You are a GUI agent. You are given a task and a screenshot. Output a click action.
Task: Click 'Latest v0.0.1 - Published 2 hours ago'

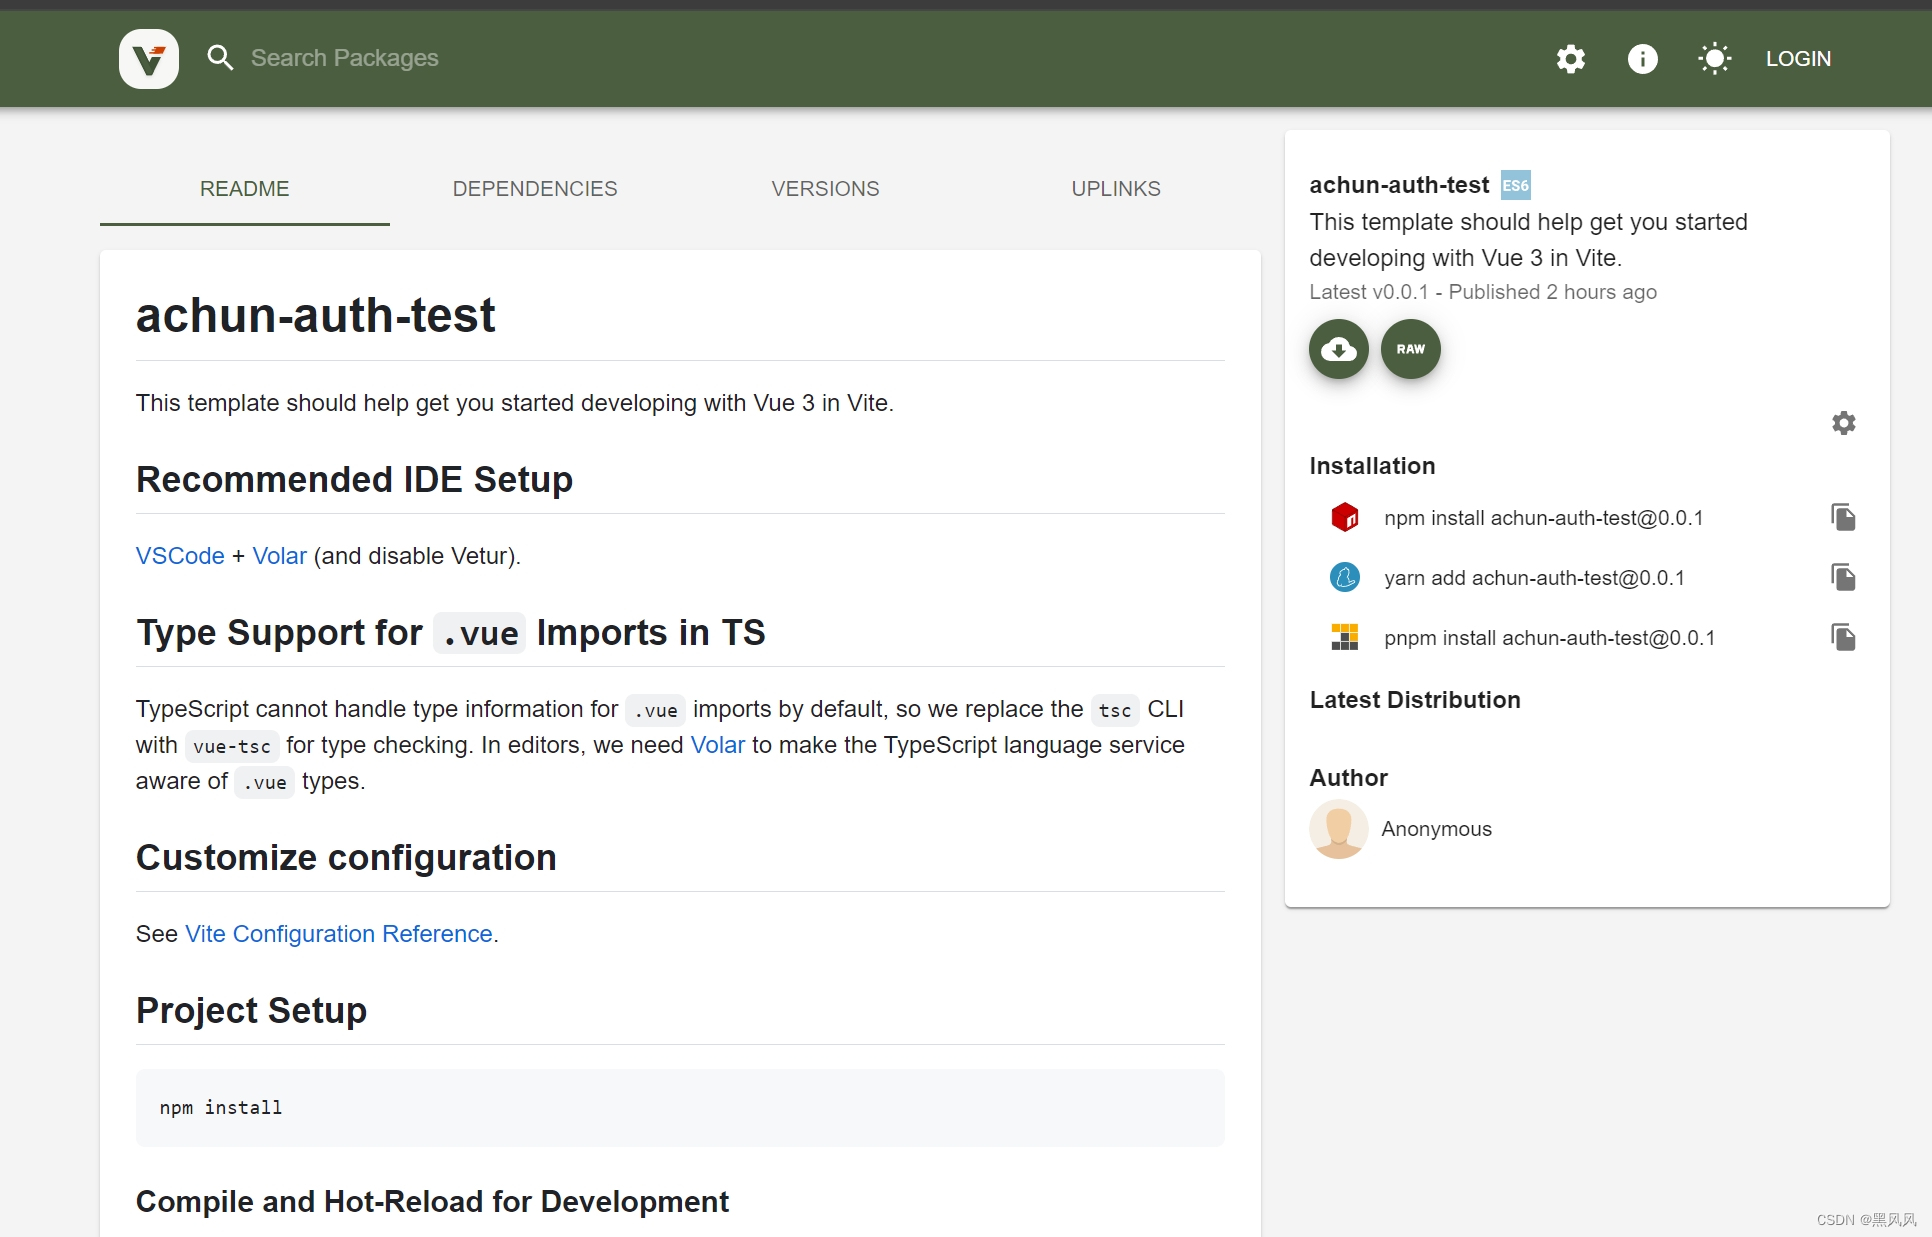pos(1483,292)
